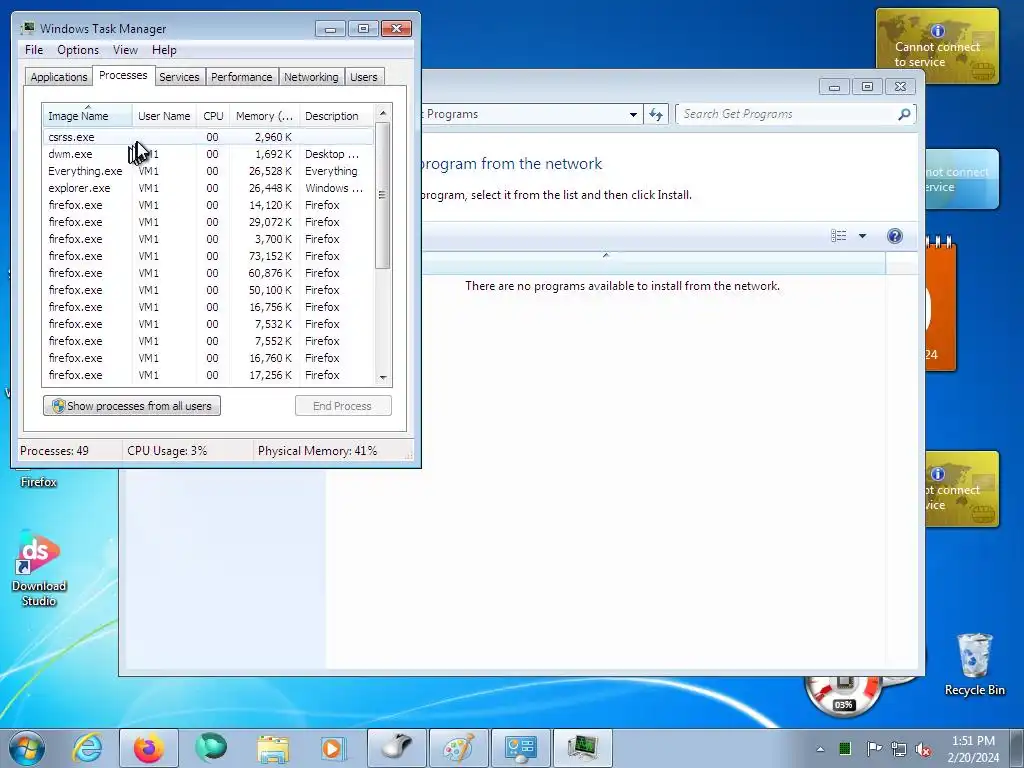Sort by User Name column header
The width and height of the screenshot is (1024, 768).
tap(164, 116)
